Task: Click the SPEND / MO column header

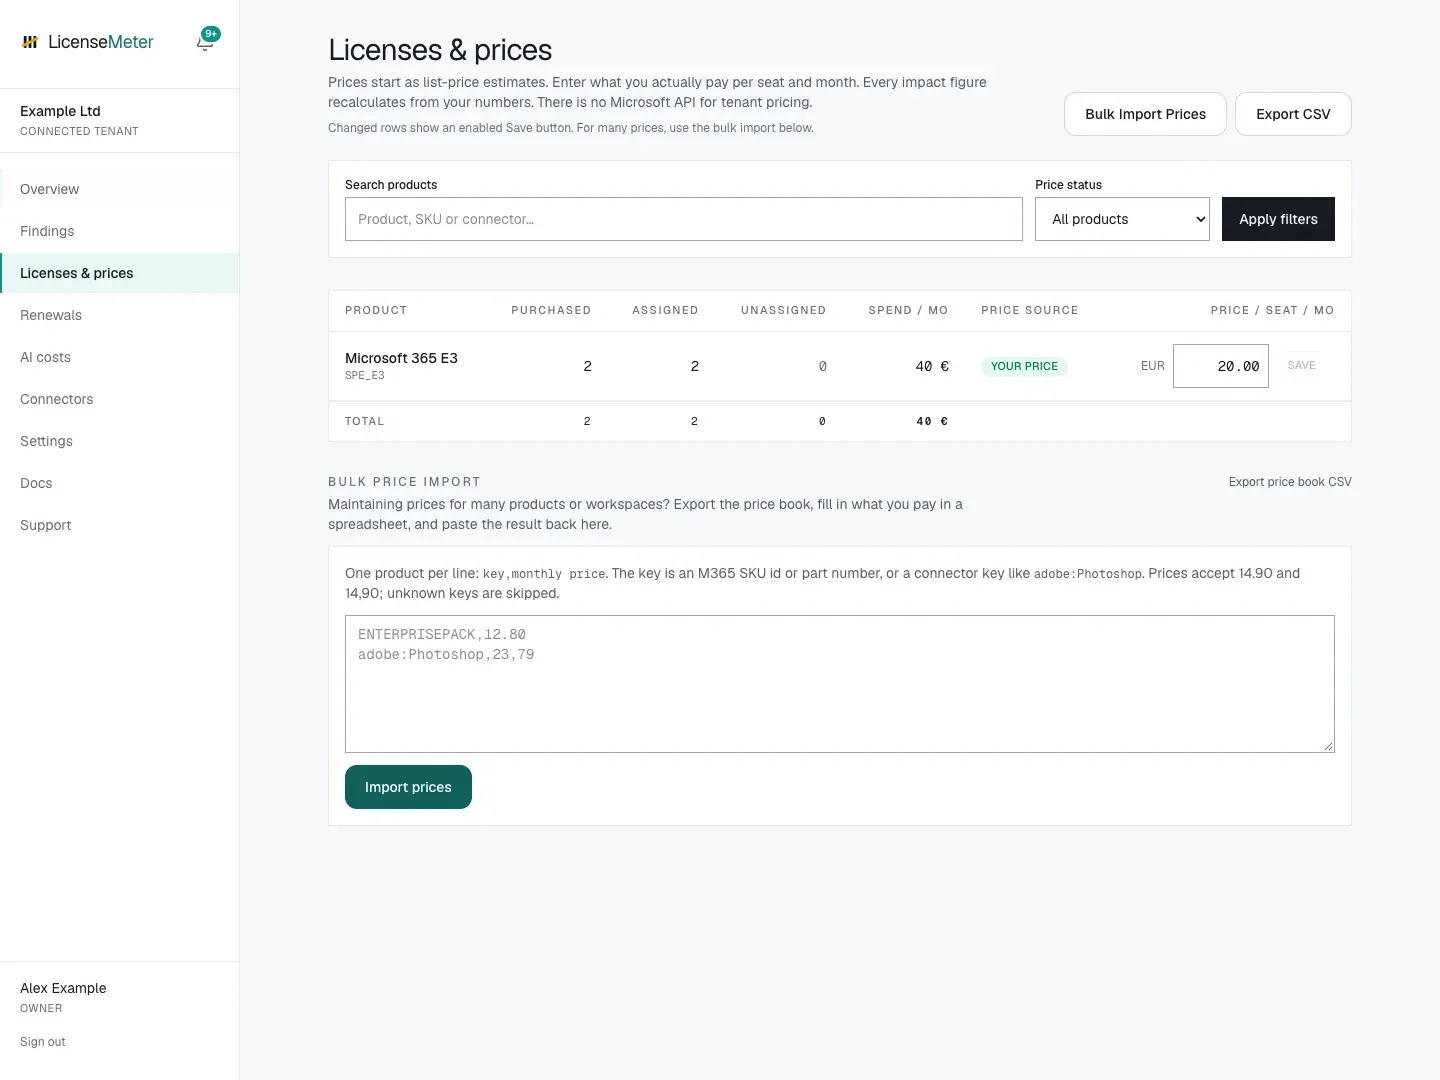Action: (908, 310)
